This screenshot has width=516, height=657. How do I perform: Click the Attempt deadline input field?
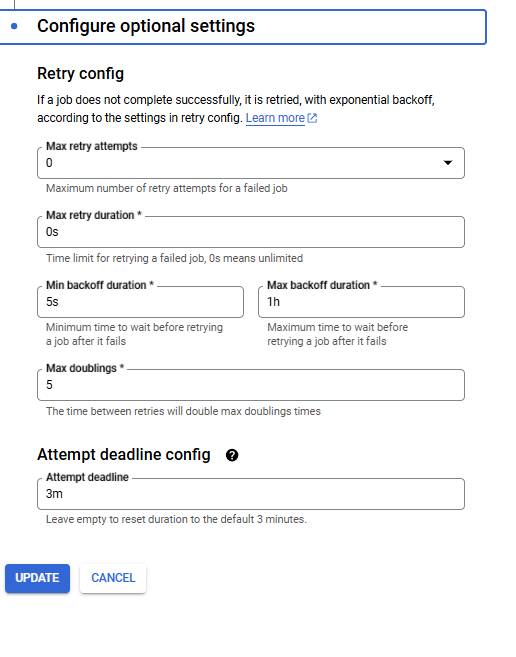coord(251,494)
